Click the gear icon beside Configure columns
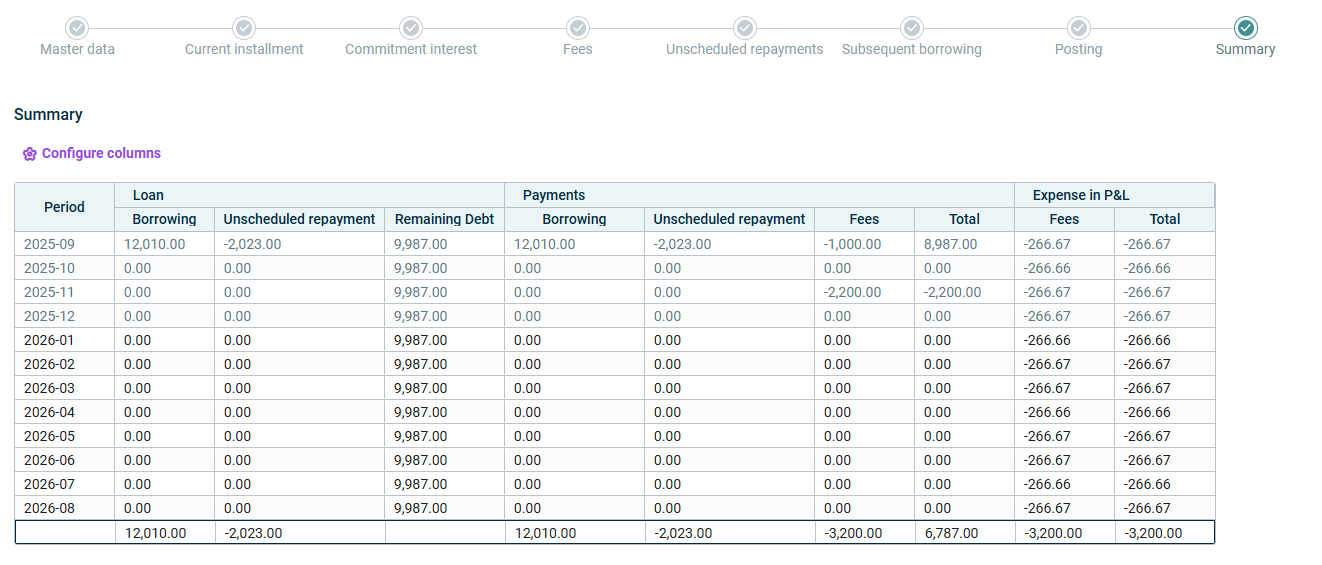This screenshot has height=565, width=1322. (x=30, y=154)
